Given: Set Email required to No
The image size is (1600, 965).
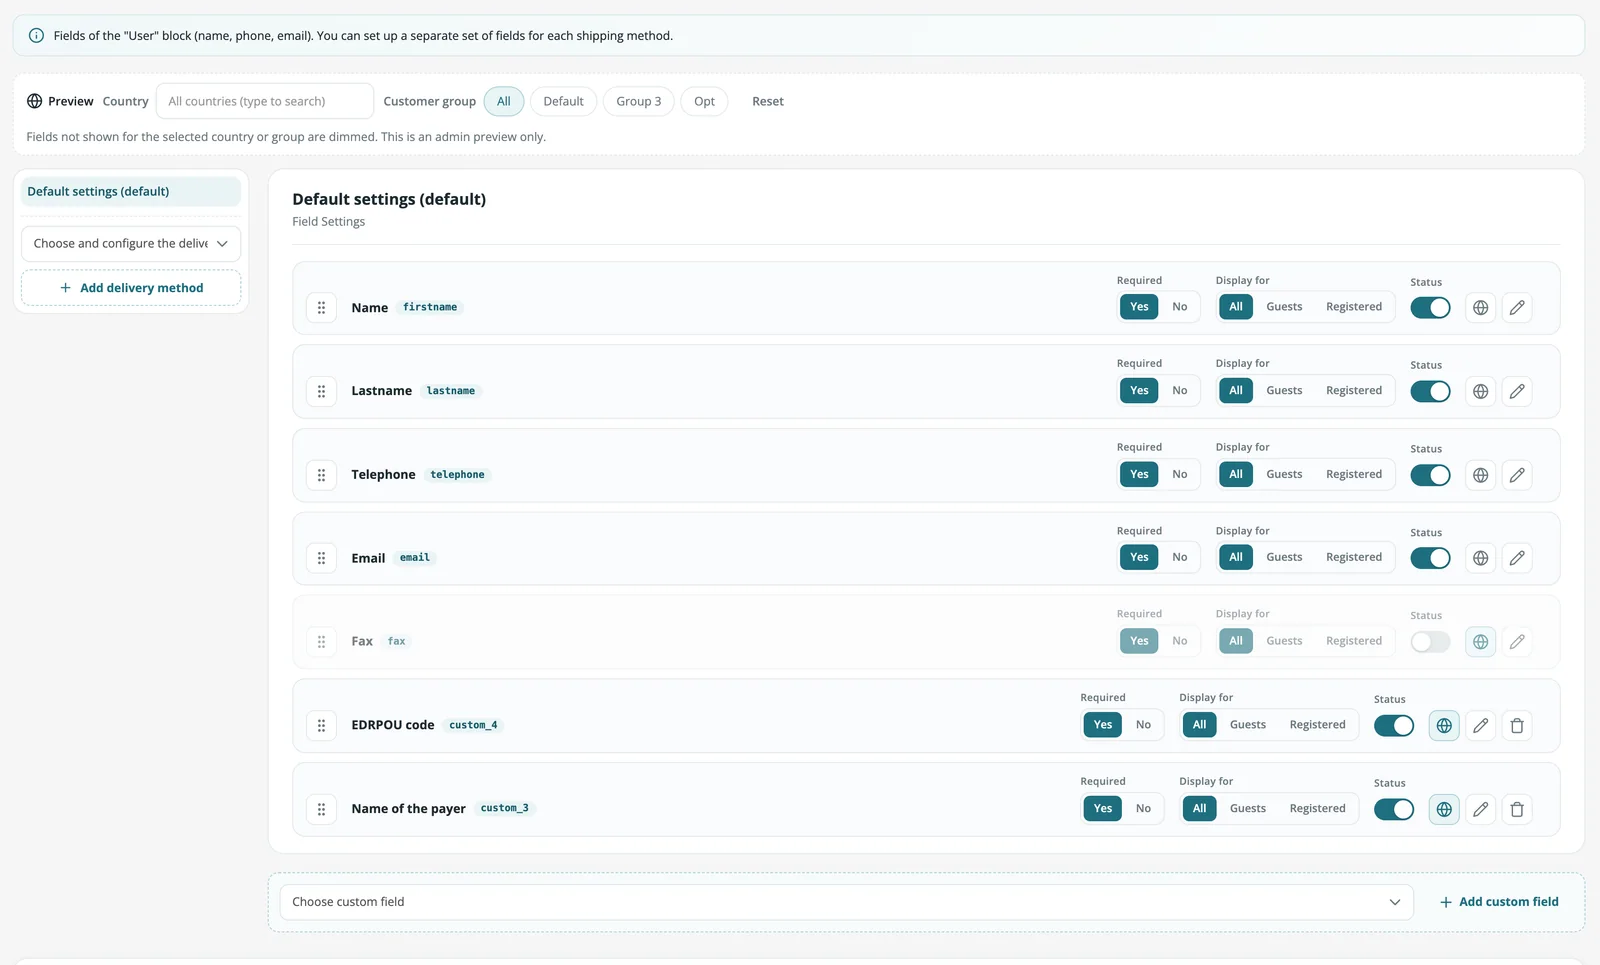Looking at the screenshot, I should (x=1180, y=558).
